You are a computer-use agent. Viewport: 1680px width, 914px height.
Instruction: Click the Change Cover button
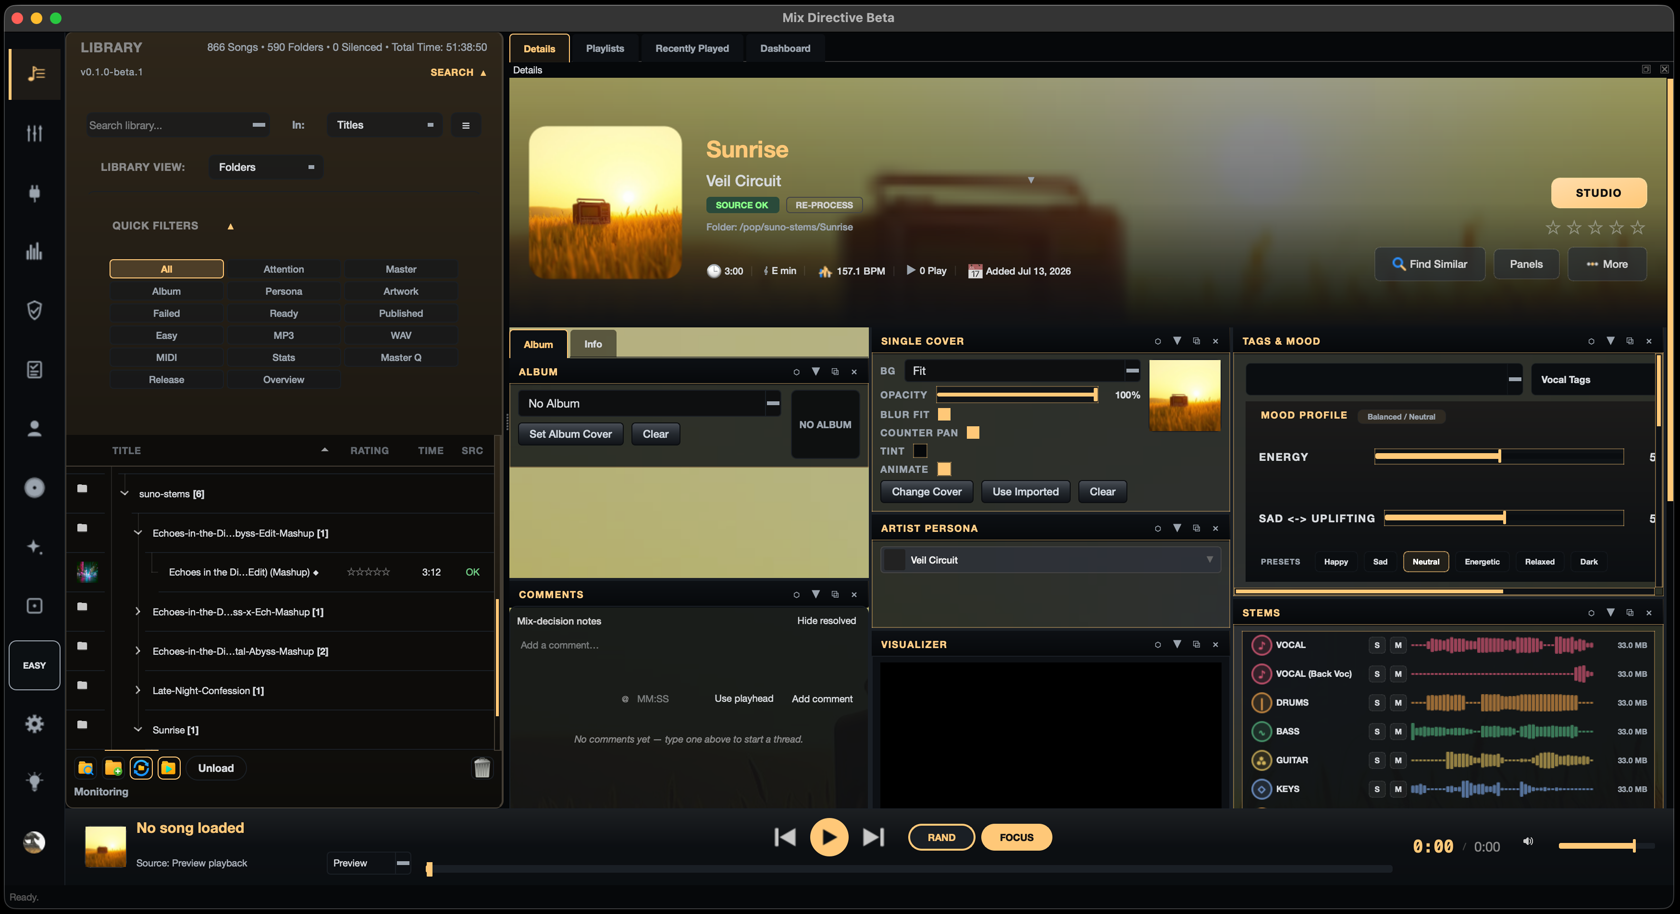927,492
